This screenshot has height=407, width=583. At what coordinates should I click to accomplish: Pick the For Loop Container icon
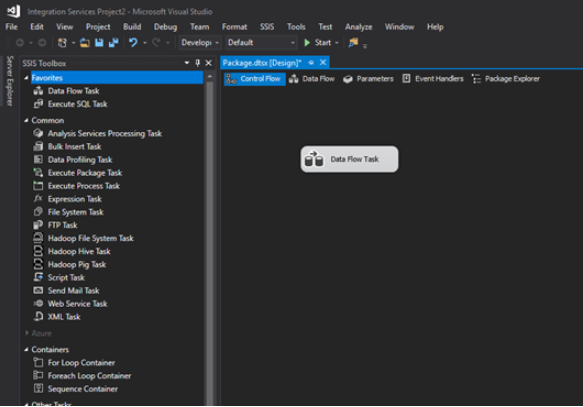pyautogui.click(x=38, y=362)
